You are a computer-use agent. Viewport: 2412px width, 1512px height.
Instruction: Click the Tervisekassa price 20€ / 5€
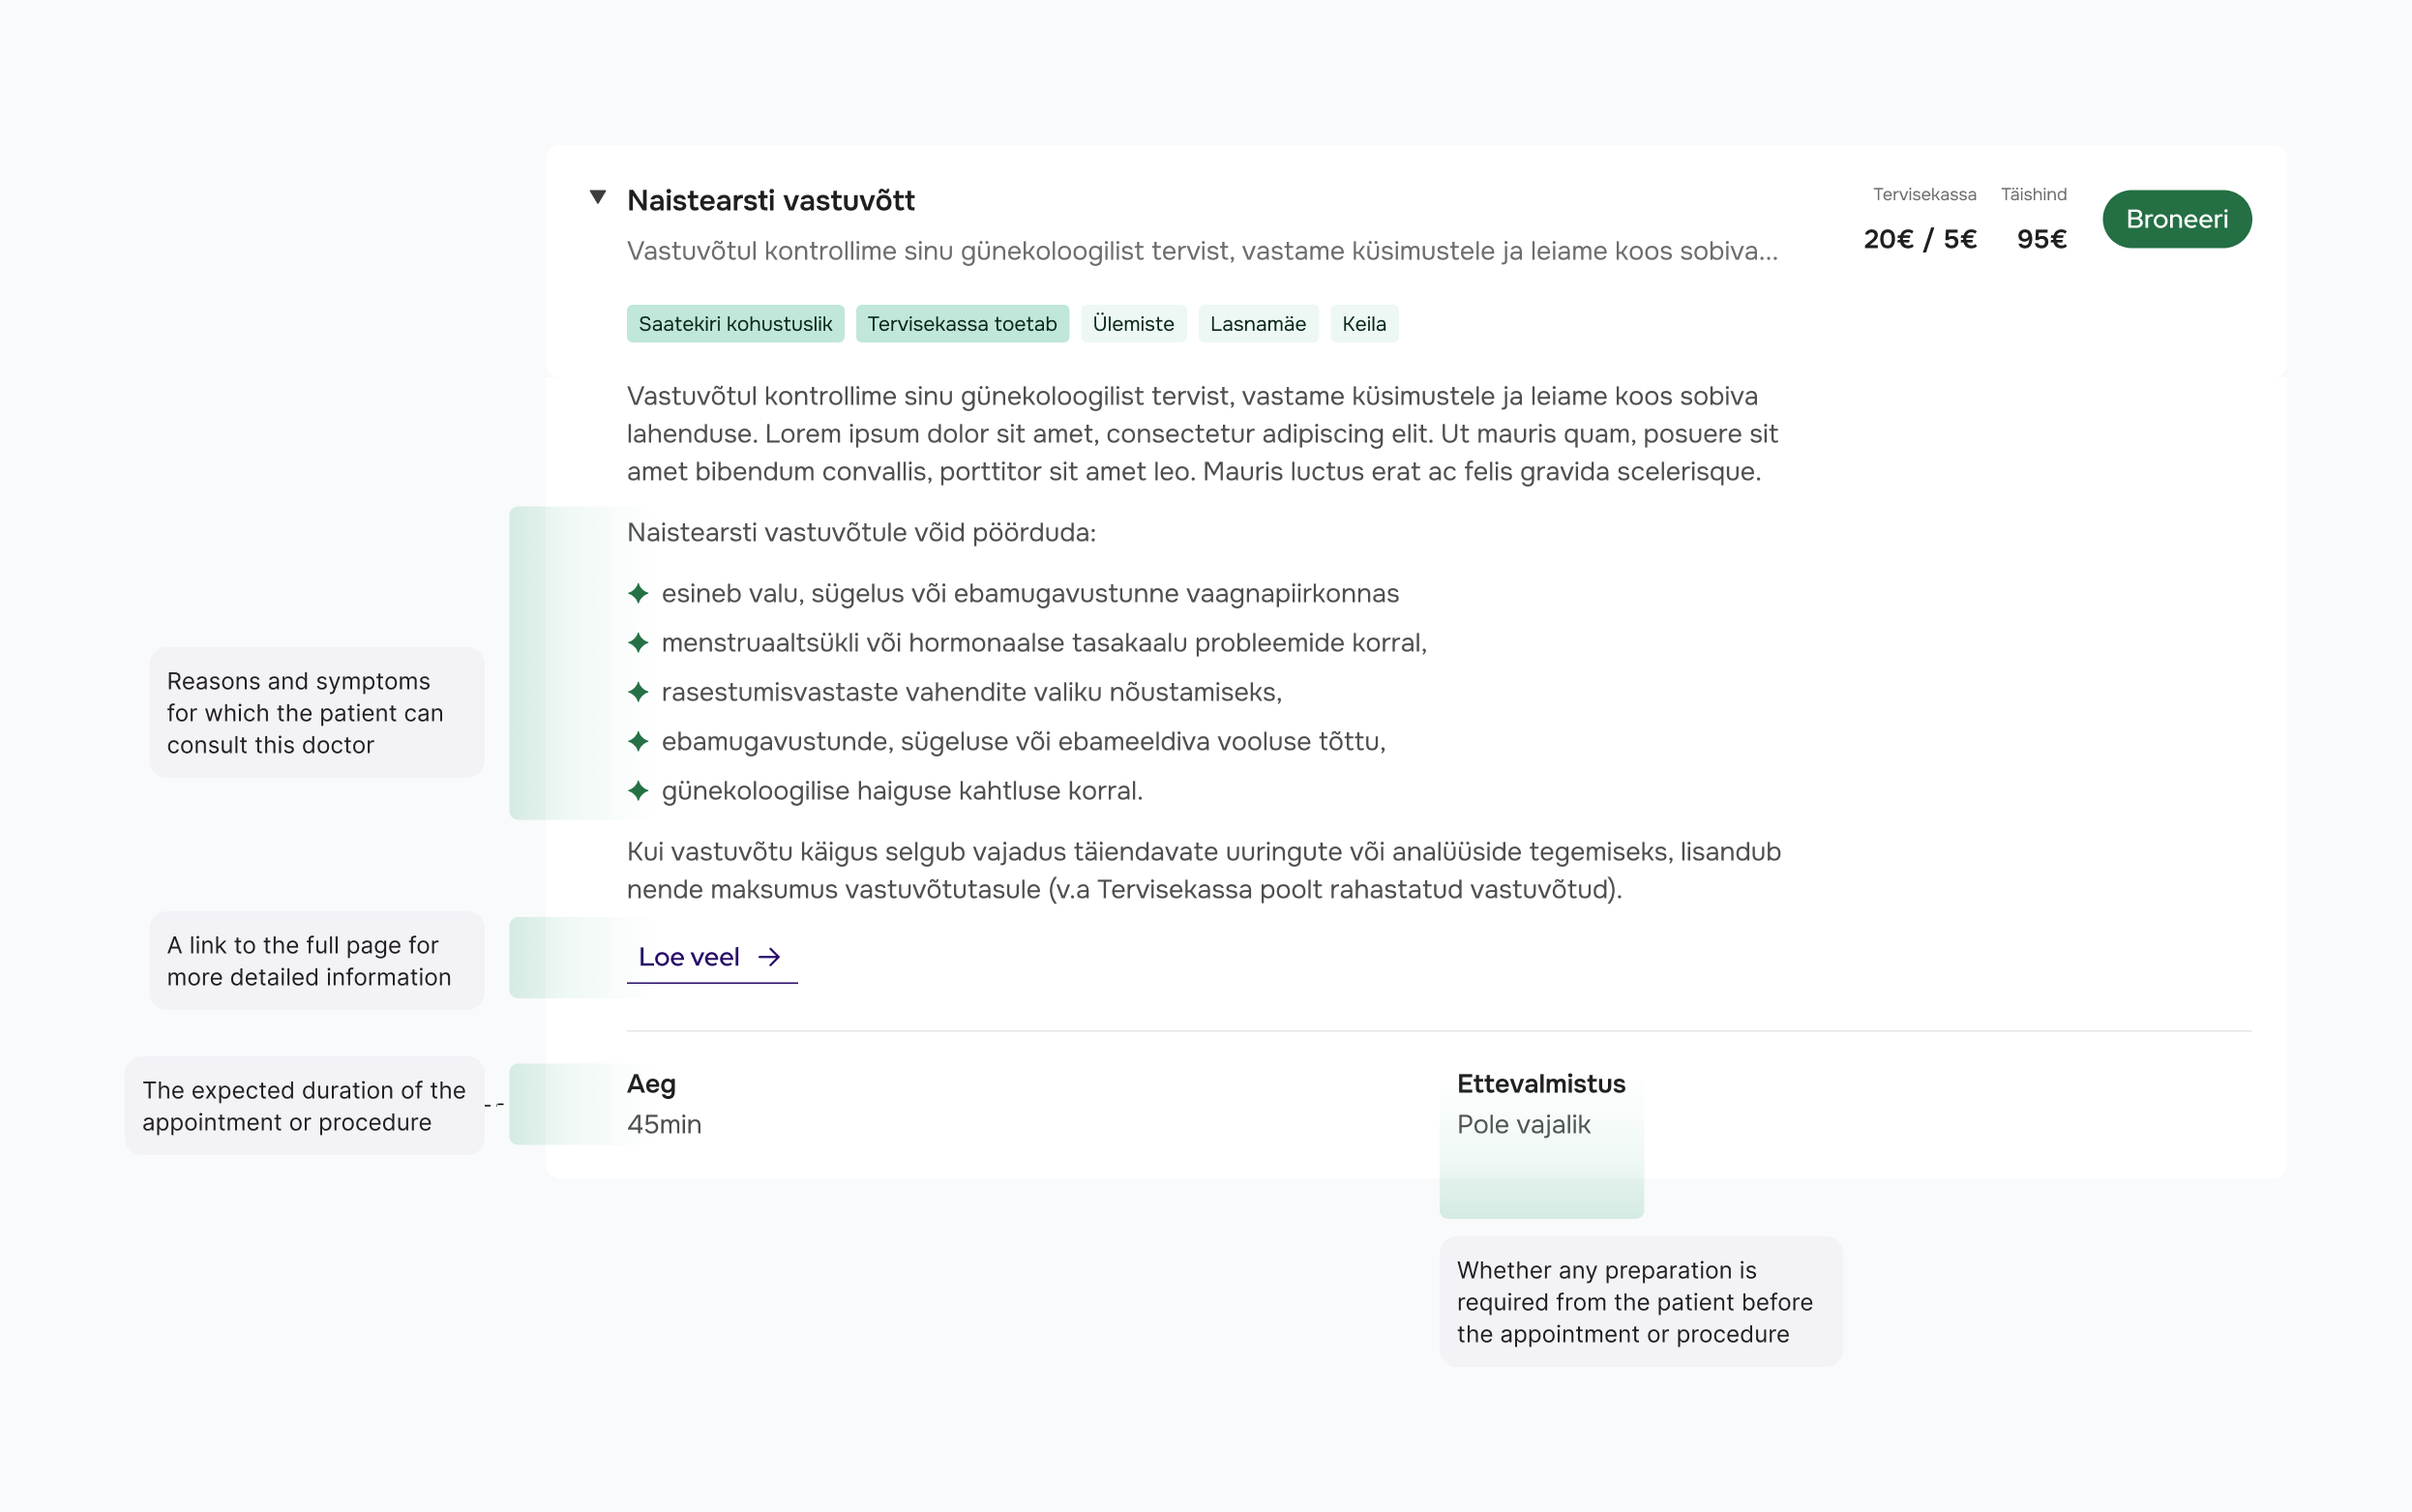pos(1920,239)
